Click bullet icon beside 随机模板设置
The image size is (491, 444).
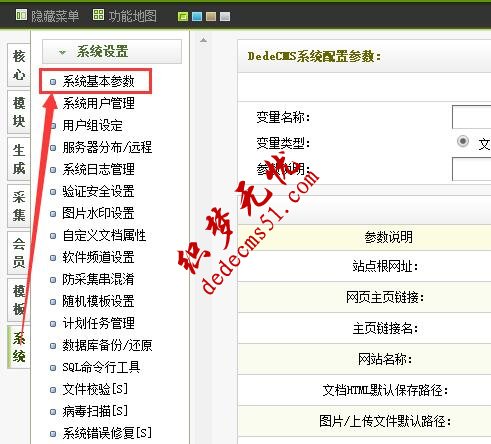coord(53,302)
